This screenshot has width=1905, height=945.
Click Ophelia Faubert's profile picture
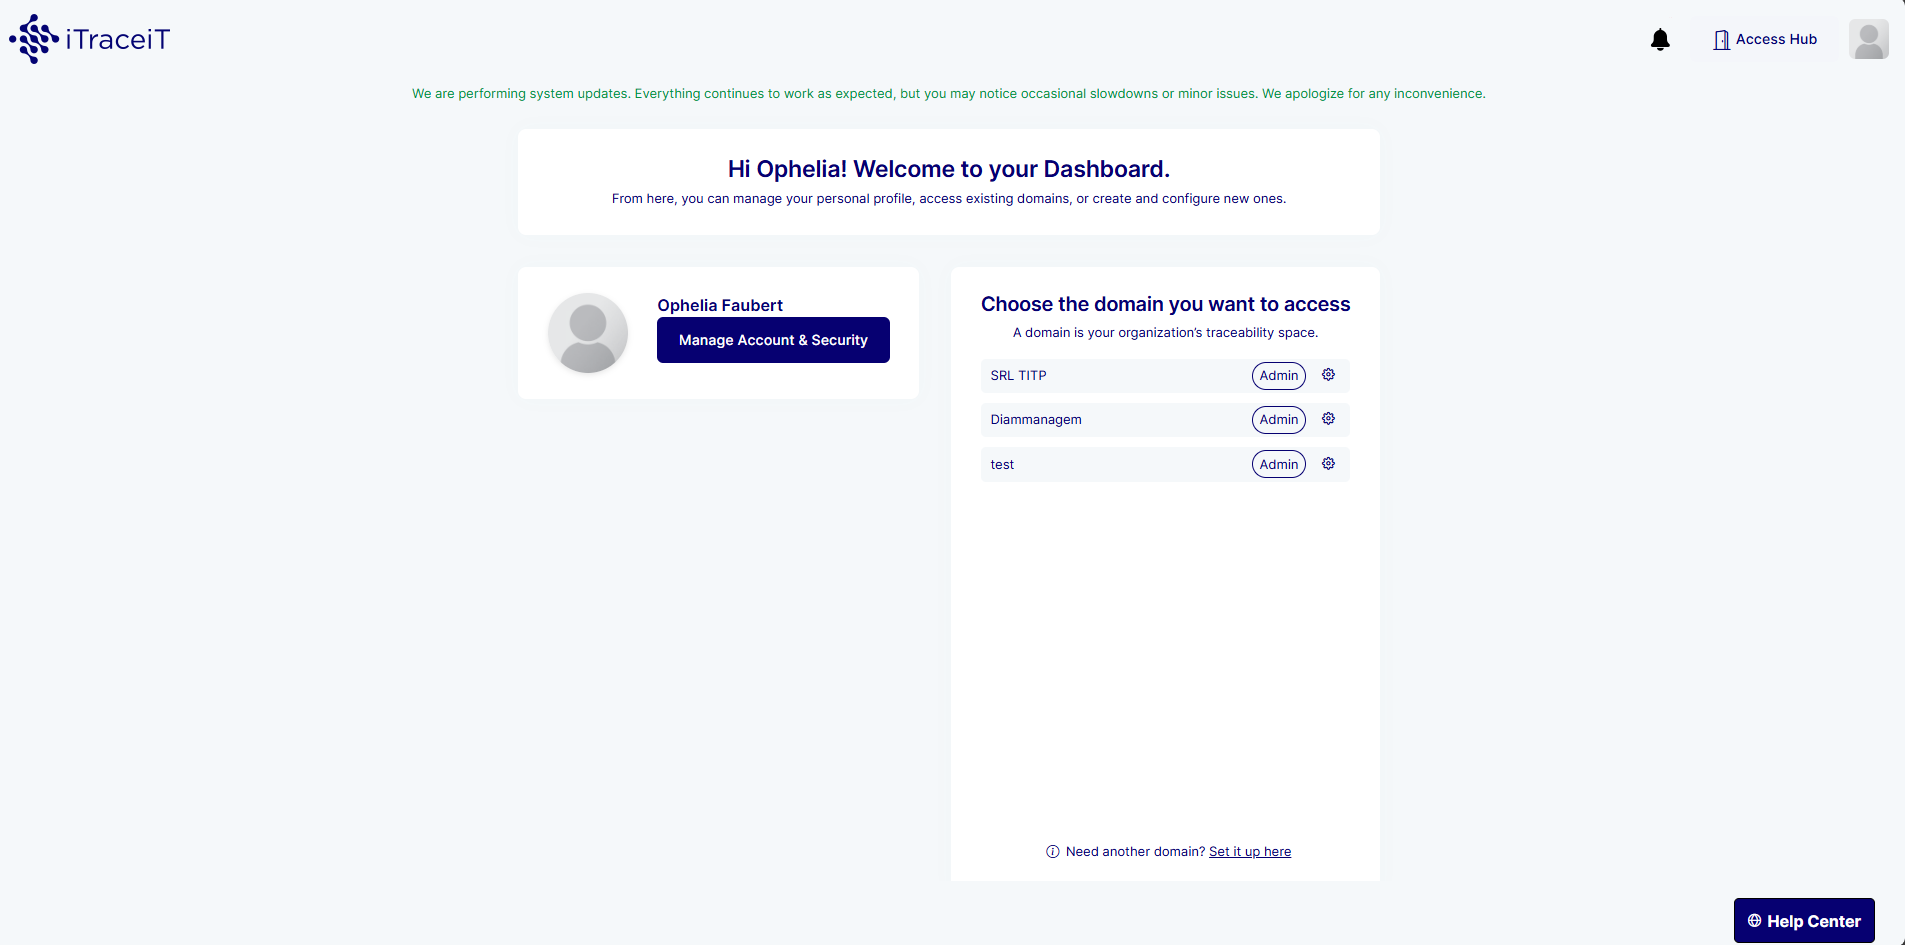point(588,333)
